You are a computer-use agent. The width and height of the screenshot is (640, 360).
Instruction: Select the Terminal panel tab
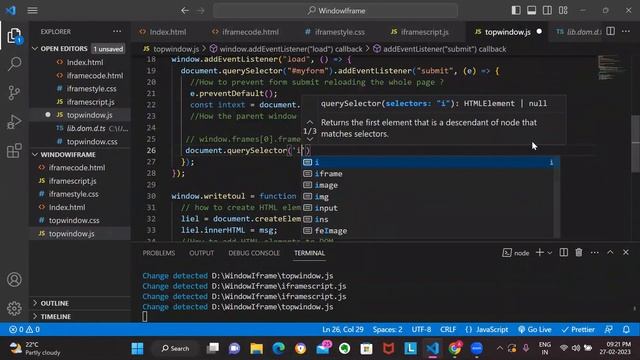(x=309, y=253)
